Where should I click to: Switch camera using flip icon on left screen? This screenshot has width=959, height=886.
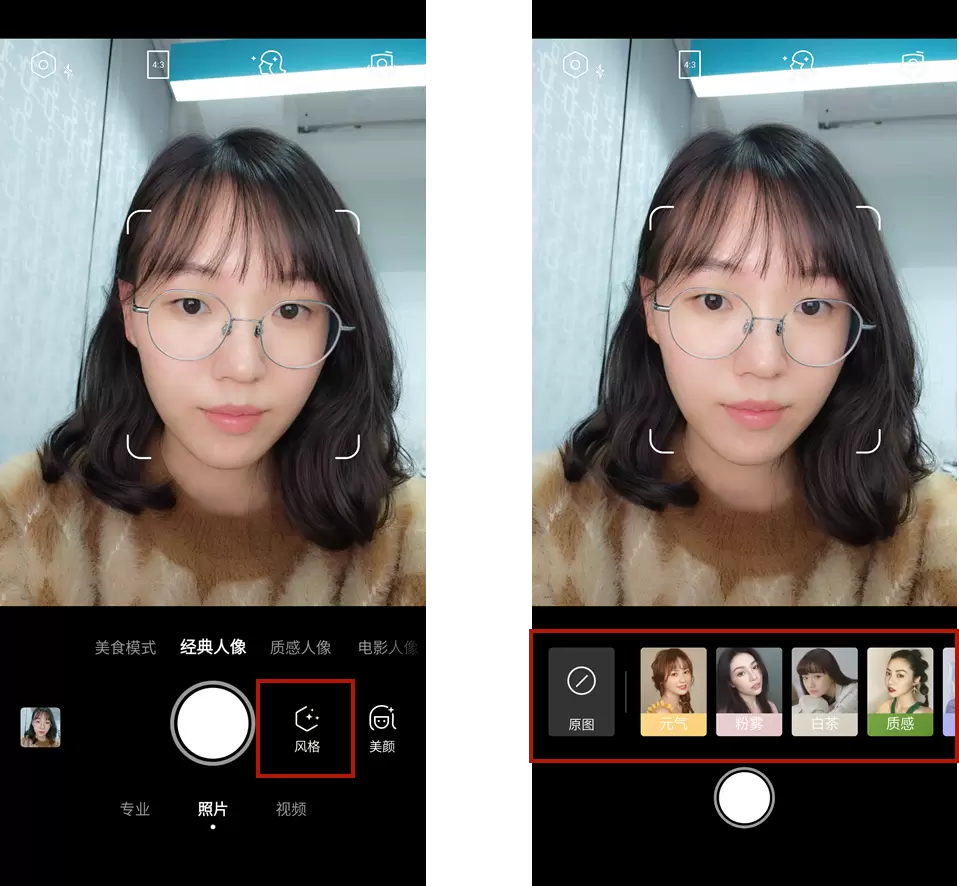(x=381, y=65)
